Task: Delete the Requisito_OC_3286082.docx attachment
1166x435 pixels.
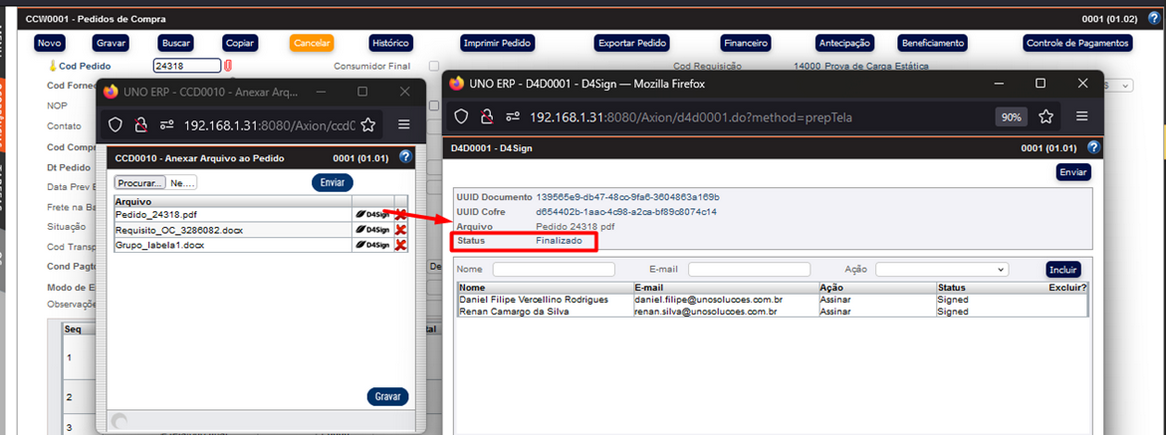Action: pos(401,230)
